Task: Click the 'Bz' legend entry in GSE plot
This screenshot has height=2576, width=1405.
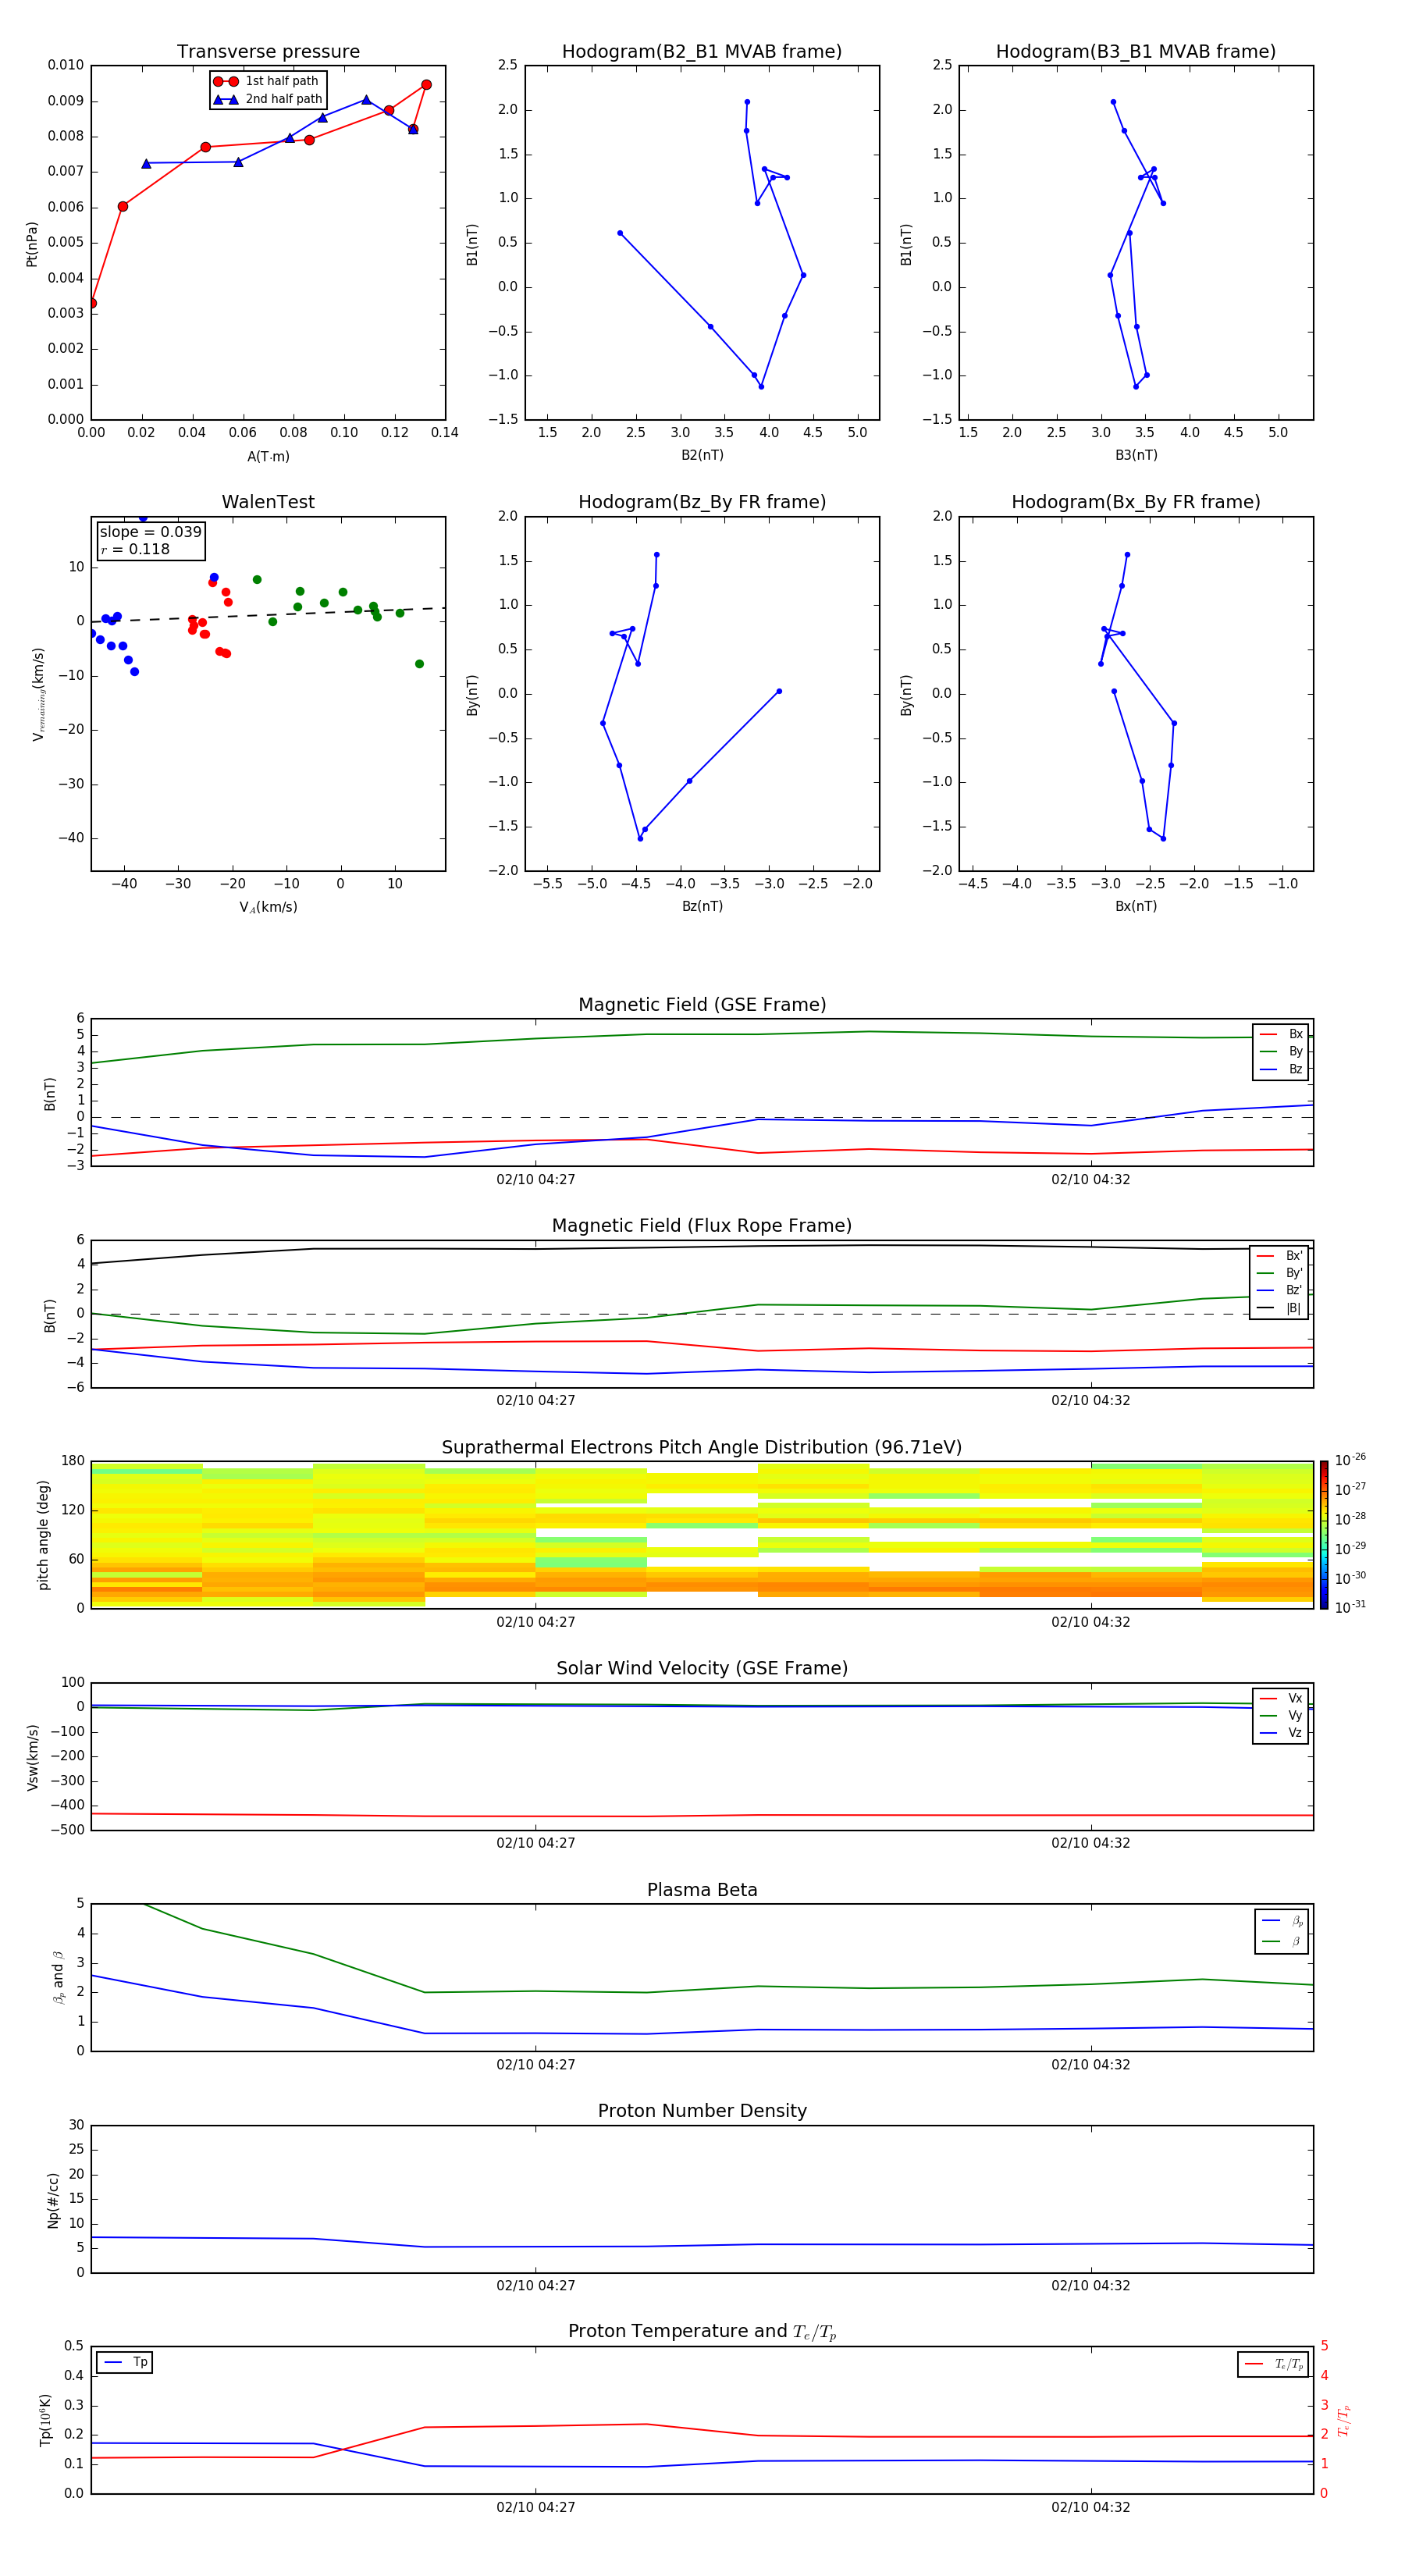Action: pyautogui.click(x=1281, y=1070)
